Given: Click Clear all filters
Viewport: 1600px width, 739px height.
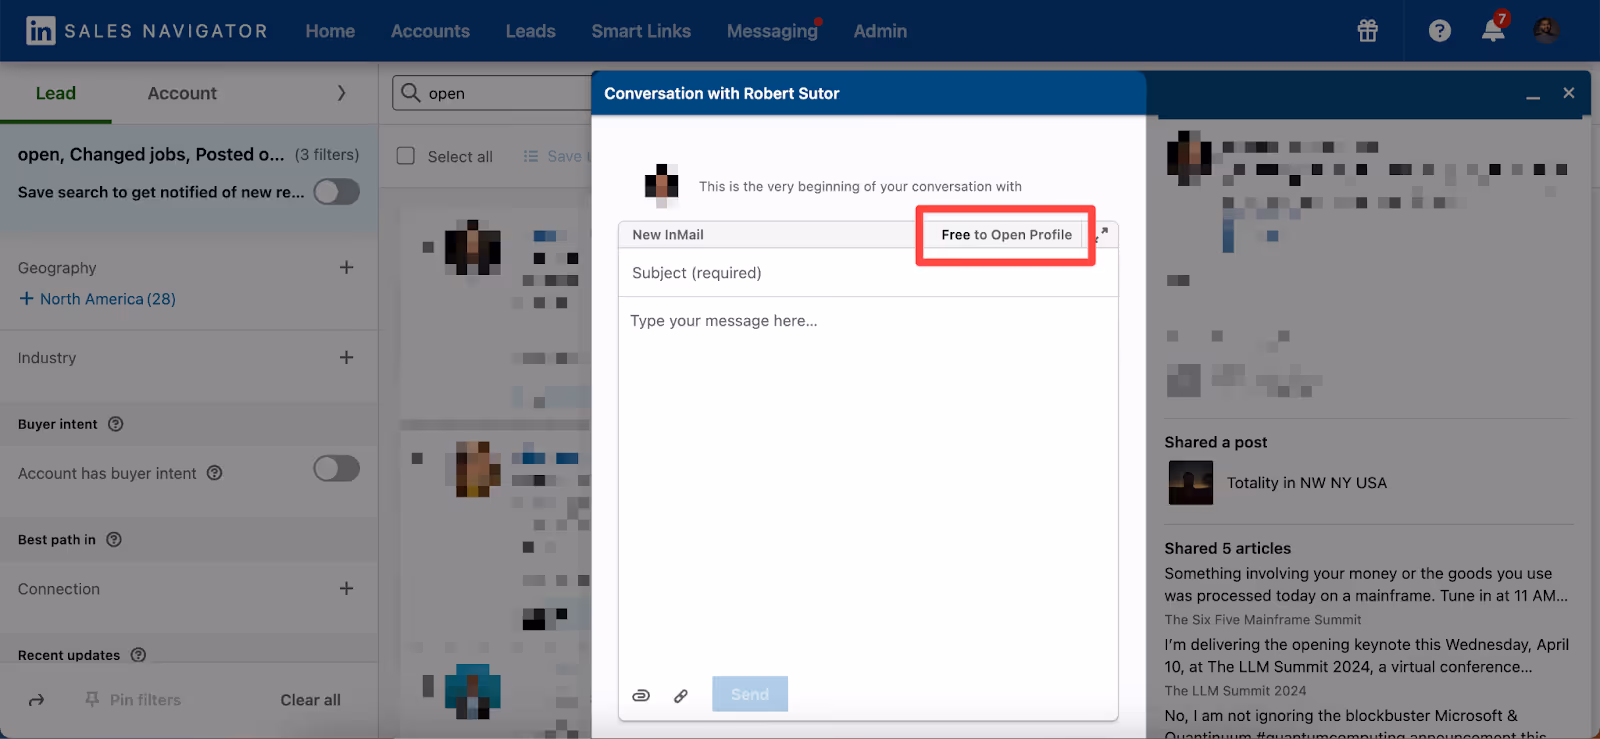Looking at the screenshot, I should 310,700.
